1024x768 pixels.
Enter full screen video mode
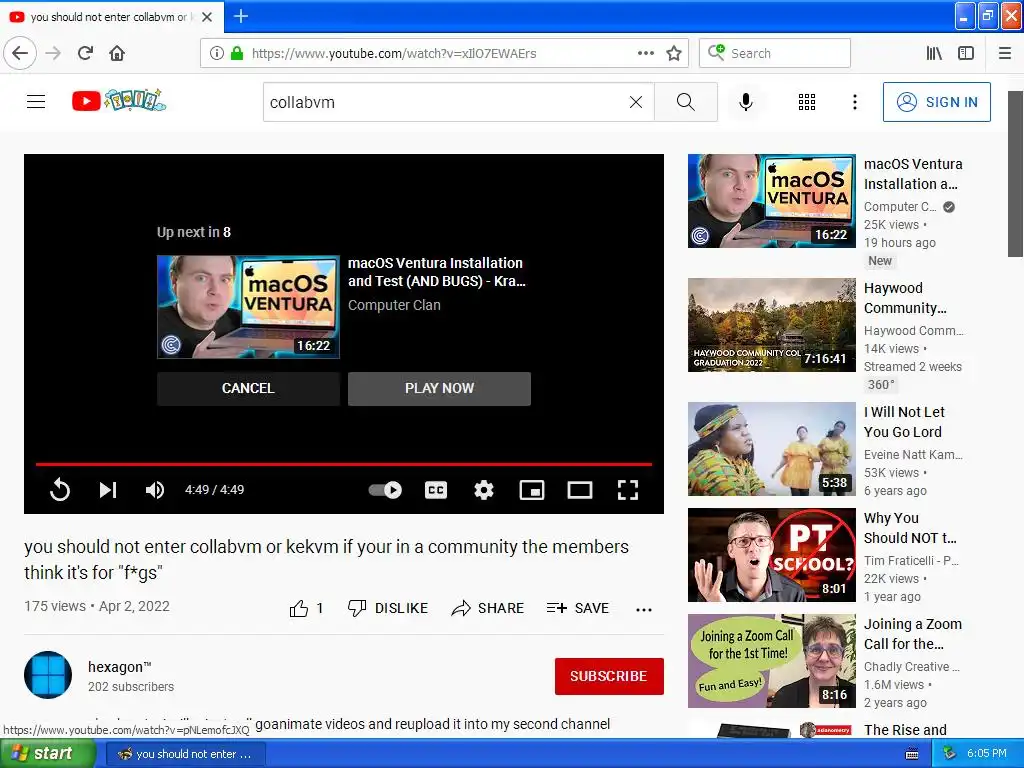coord(628,490)
